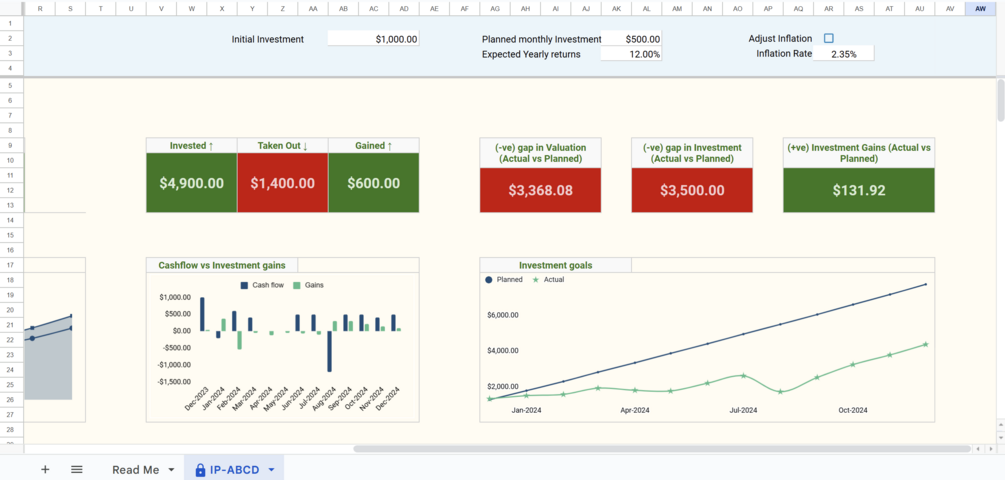Screen dimensions: 1005x480
Task: Select the Invested ↑ header cell
Action: pyautogui.click(x=192, y=145)
